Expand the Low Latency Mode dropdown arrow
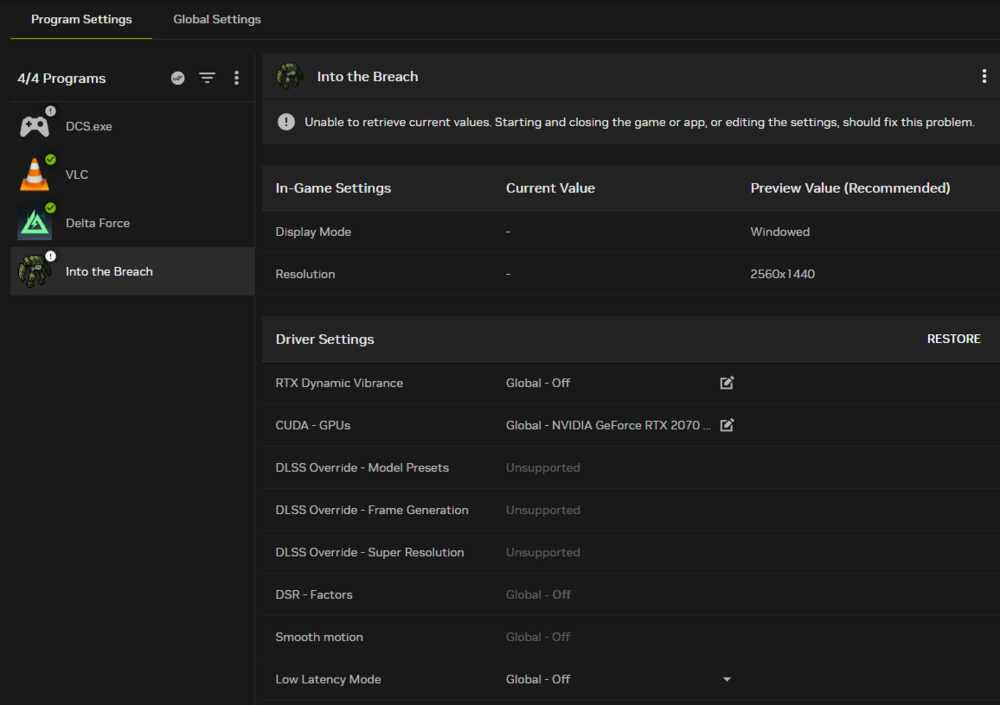Image resolution: width=1000 pixels, height=705 pixels. click(x=727, y=680)
